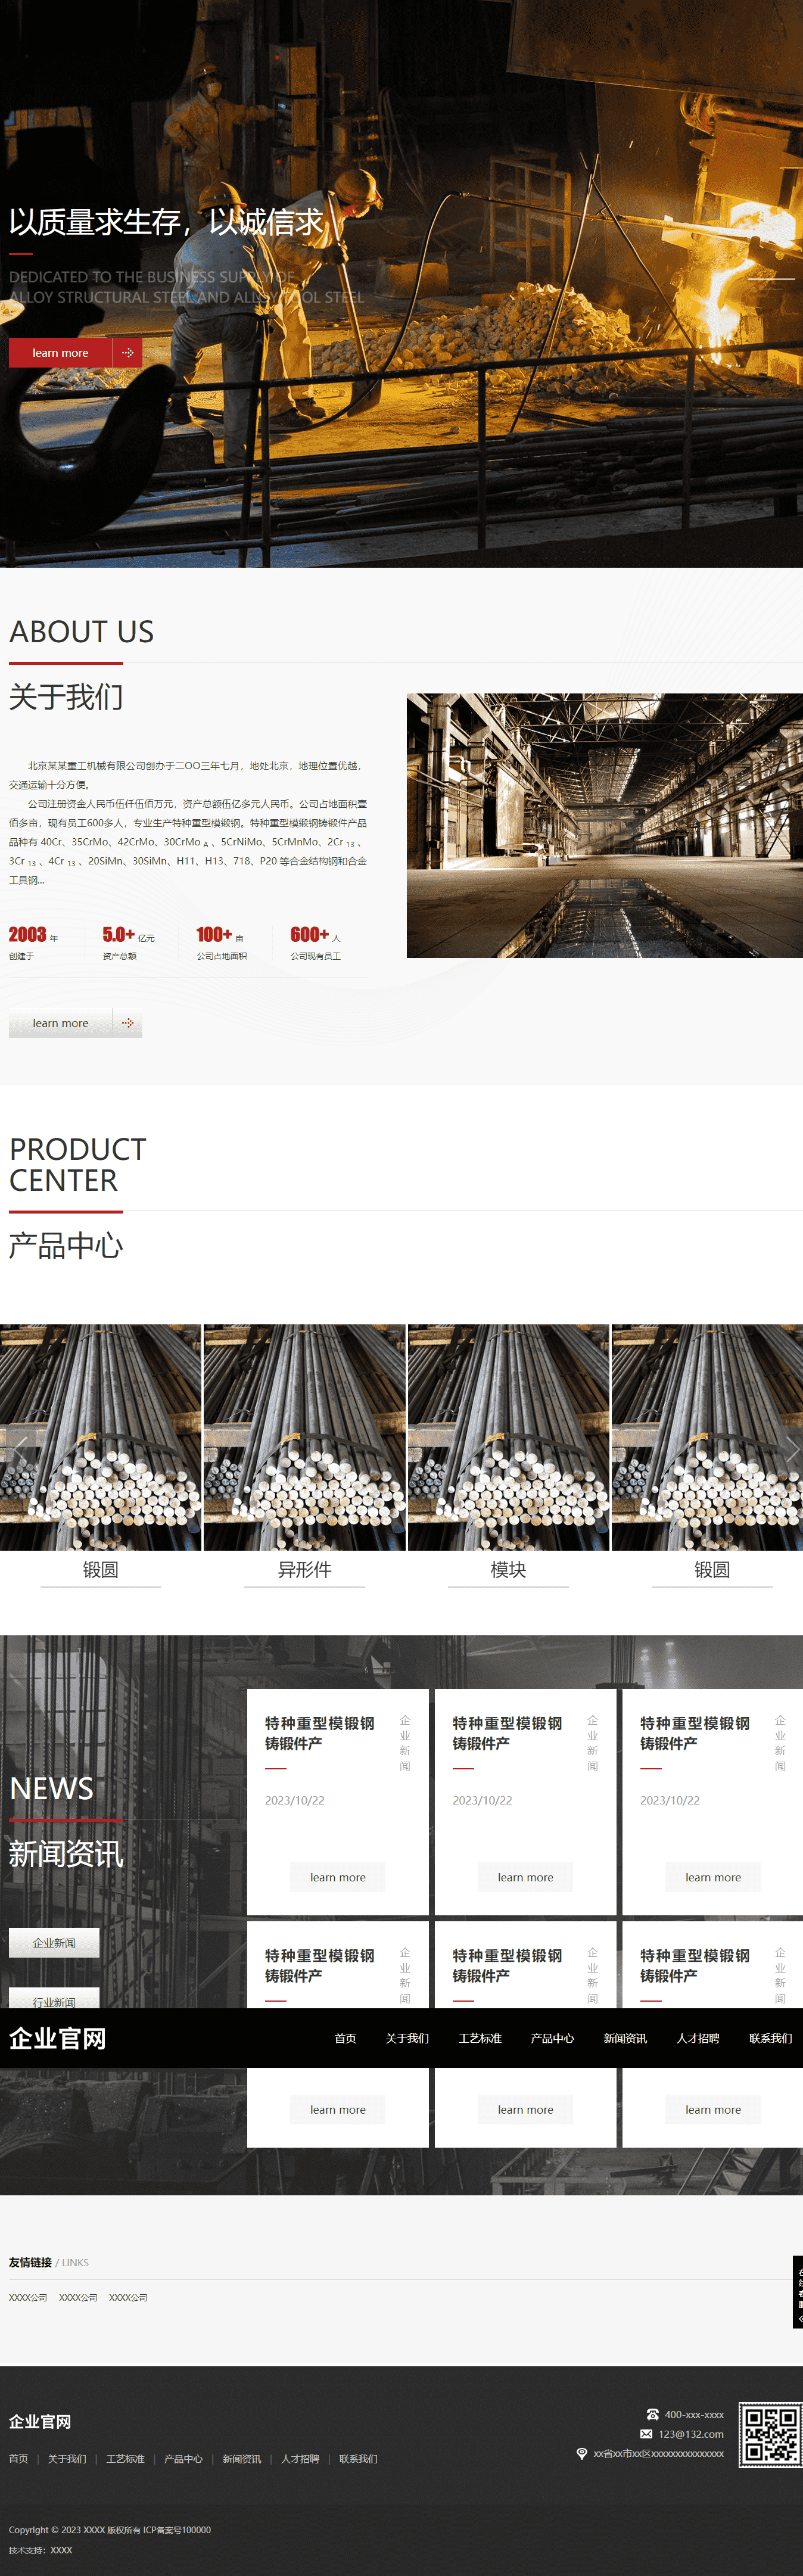Open 新闻资讯 in the top navigation bar

coord(625,2038)
